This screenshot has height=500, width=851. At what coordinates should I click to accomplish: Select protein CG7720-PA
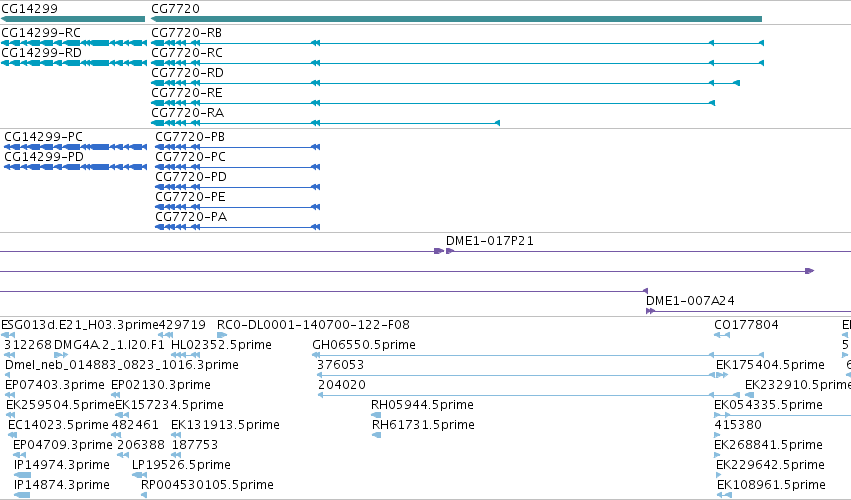(x=191, y=217)
